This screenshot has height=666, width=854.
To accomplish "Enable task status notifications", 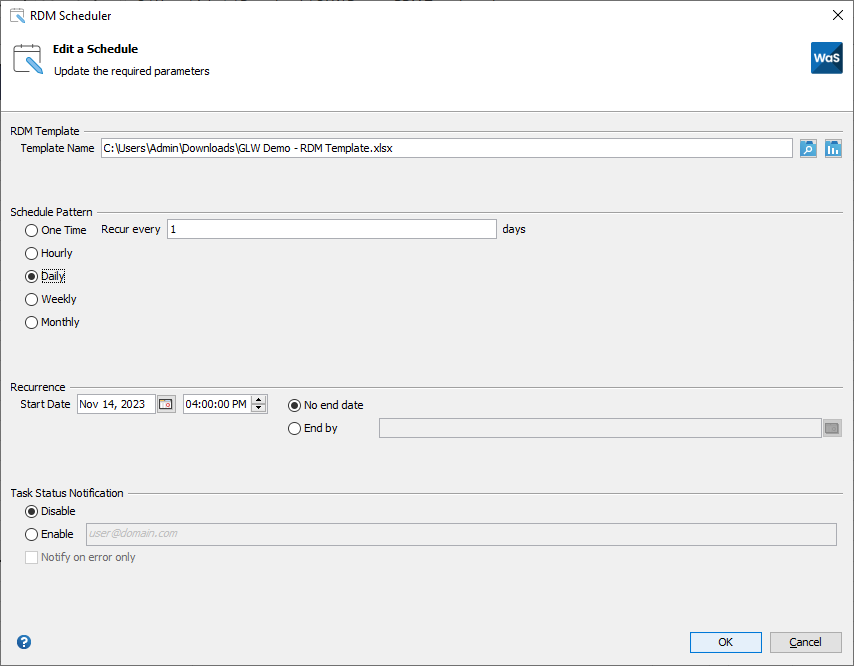I will point(31,534).
